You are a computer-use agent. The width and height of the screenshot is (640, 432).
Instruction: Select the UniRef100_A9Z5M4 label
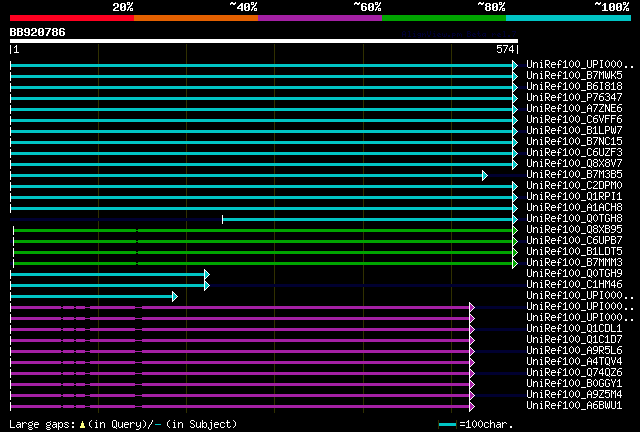(574, 395)
